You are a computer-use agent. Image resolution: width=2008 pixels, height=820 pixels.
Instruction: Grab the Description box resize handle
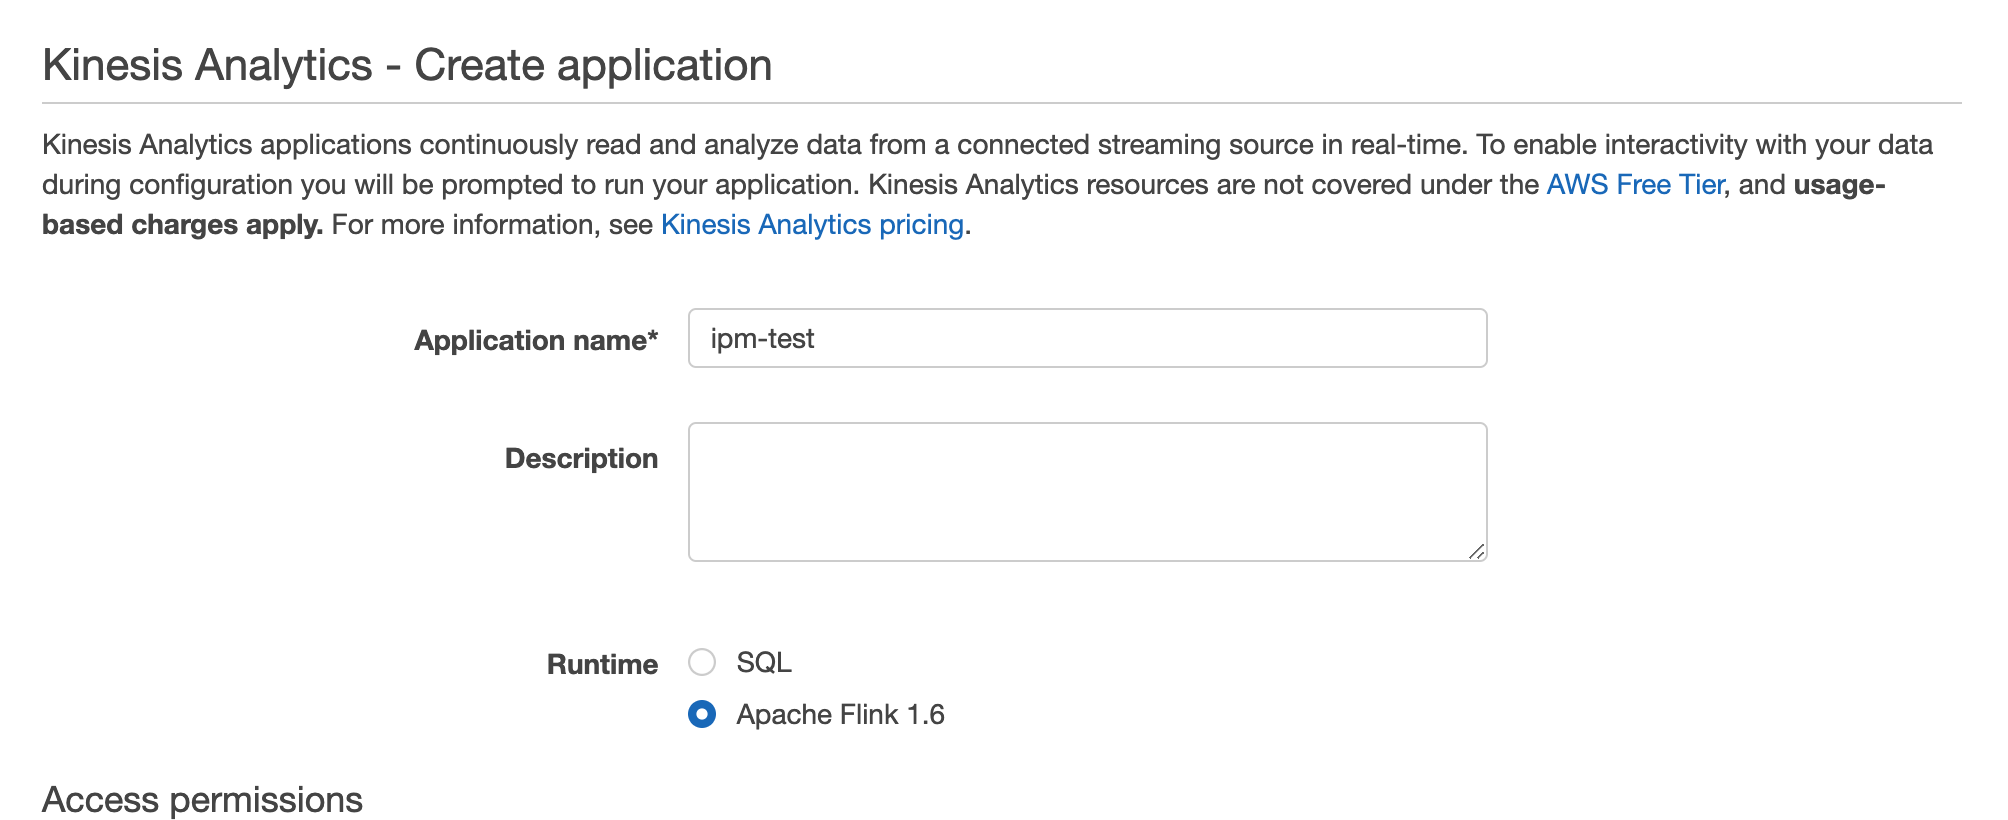coord(1476,551)
